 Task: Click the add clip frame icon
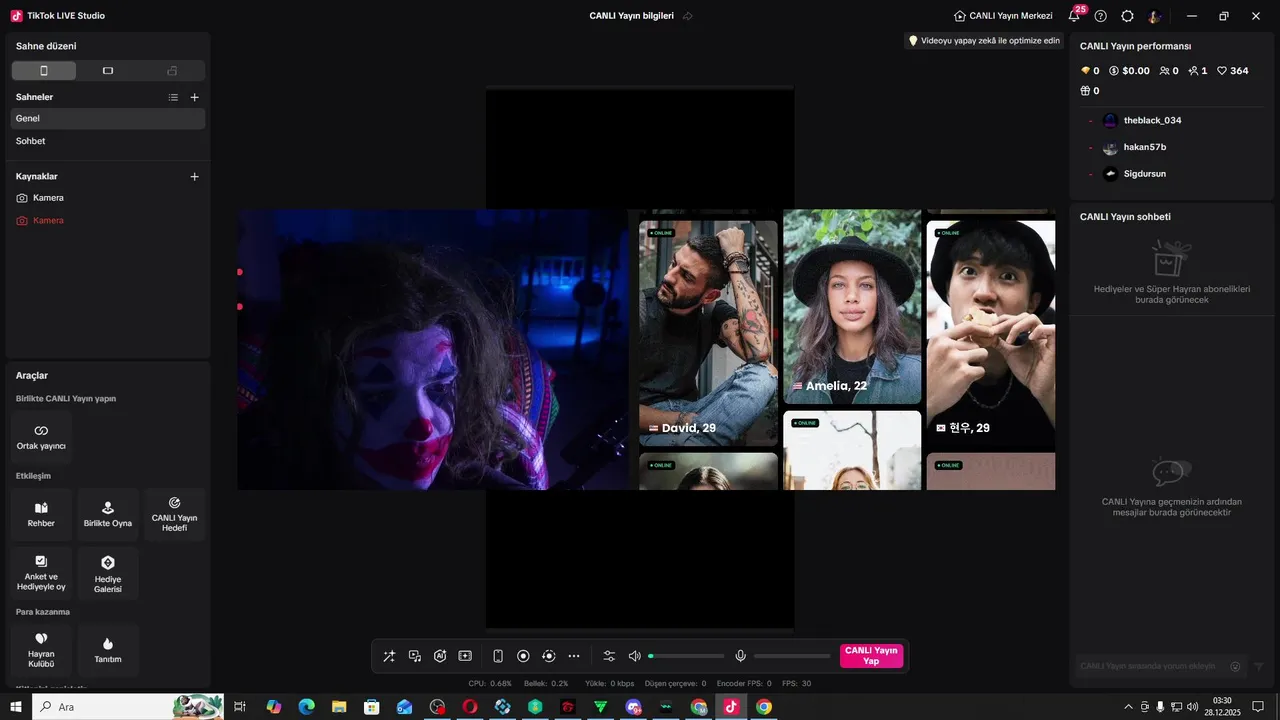click(x=465, y=656)
